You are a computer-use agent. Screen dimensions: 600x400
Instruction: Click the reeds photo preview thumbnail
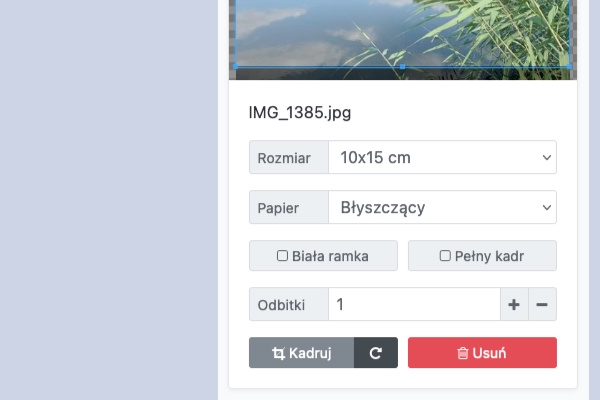[x=401, y=35]
